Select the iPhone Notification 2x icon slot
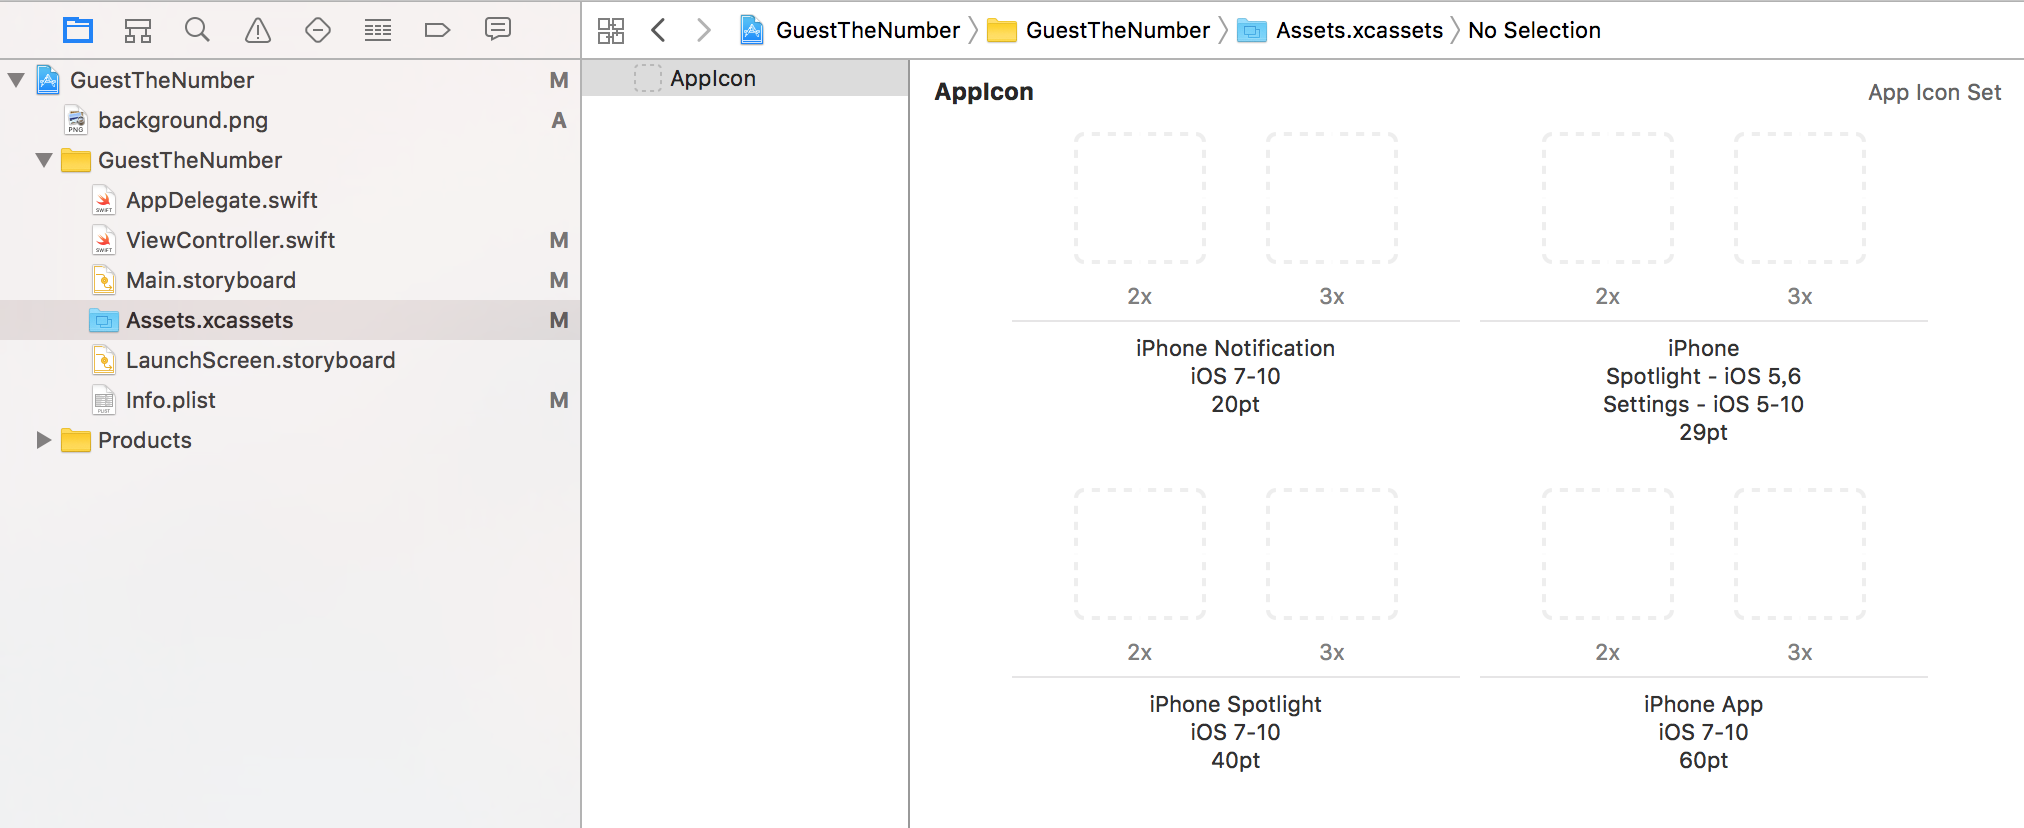Viewport: 2024px width, 828px height. [x=1140, y=198]
